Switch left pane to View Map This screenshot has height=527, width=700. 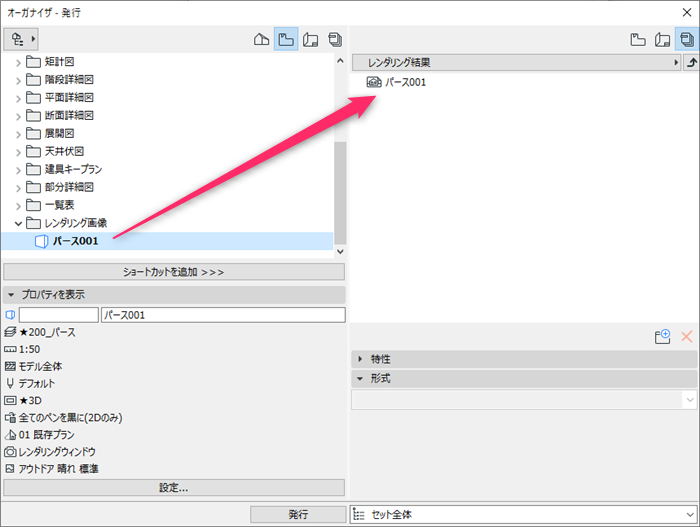pos(286,39)
